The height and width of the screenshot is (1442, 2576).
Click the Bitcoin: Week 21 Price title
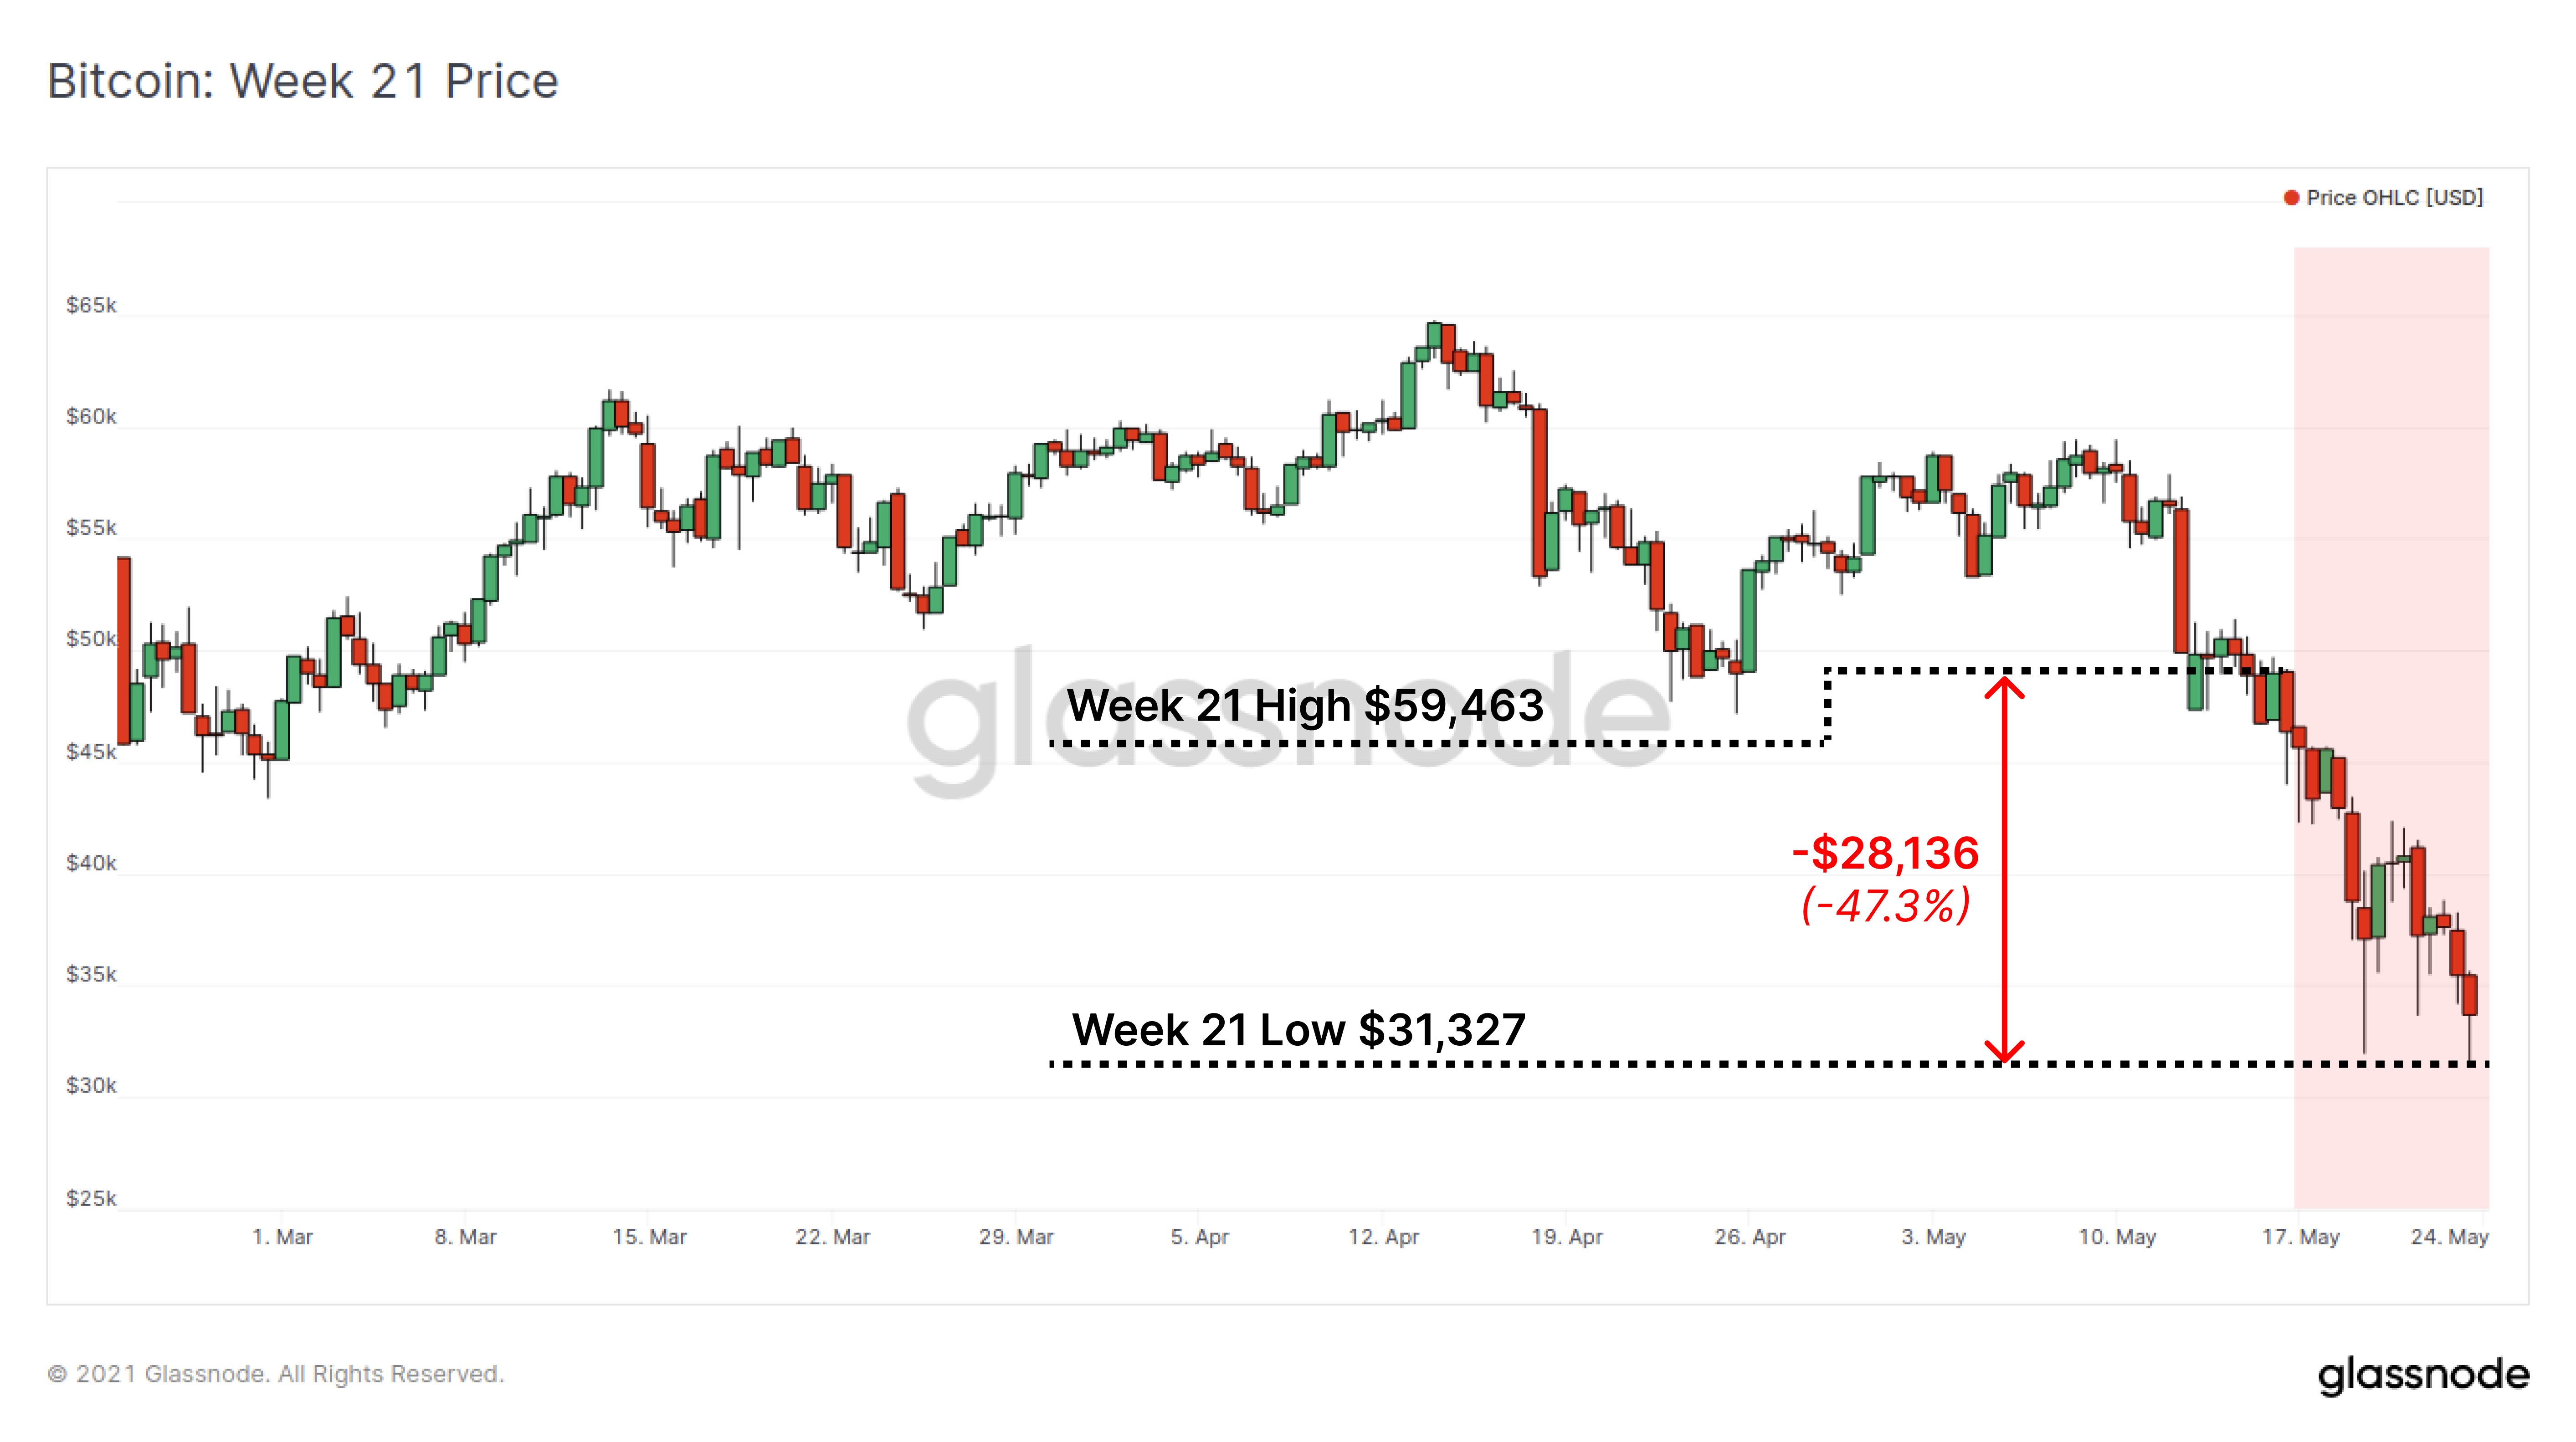pyautogui.click(x=302, y=81)
